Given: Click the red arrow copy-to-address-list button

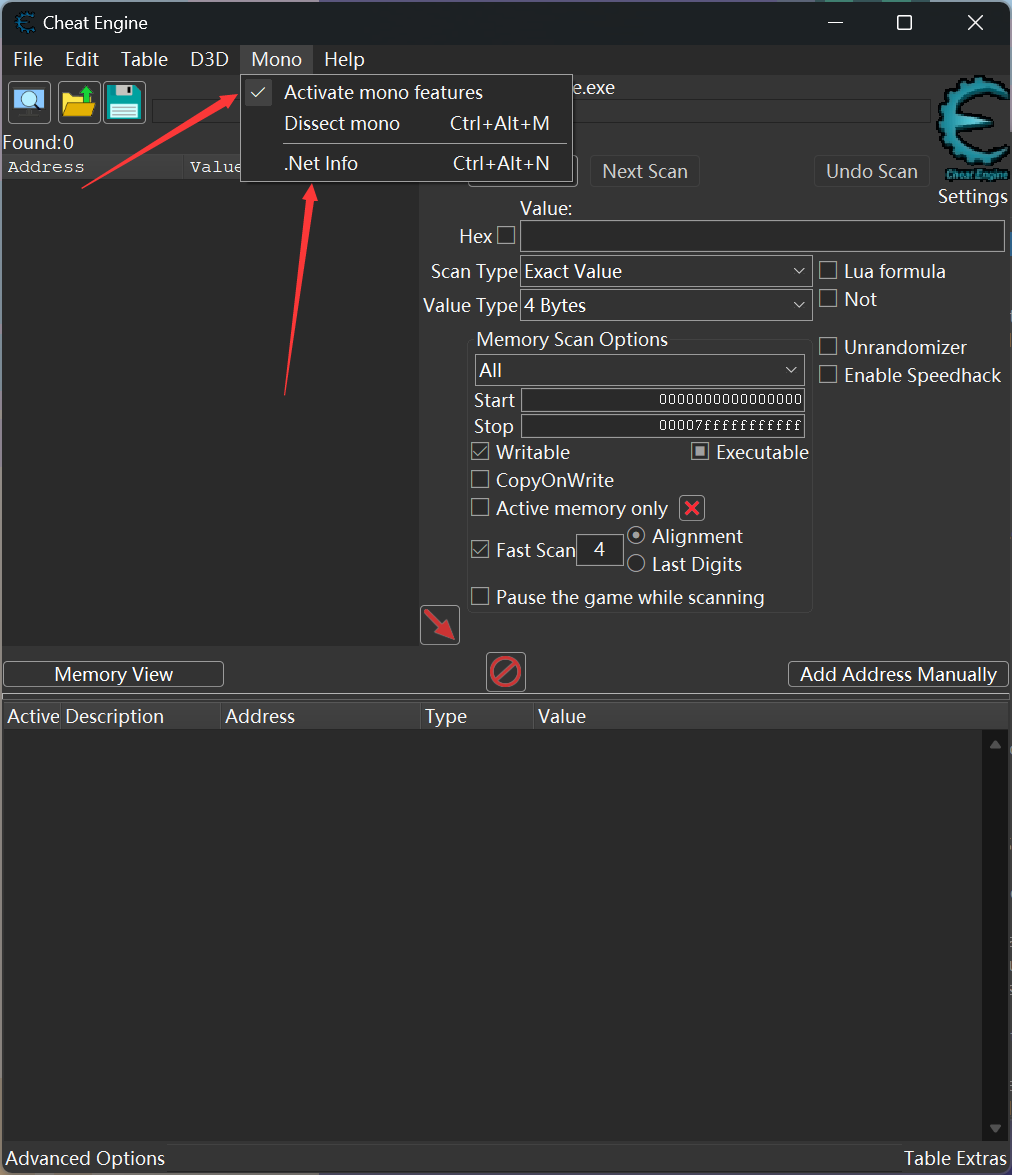Looking at the screenshot, I should tap(440, 625).
